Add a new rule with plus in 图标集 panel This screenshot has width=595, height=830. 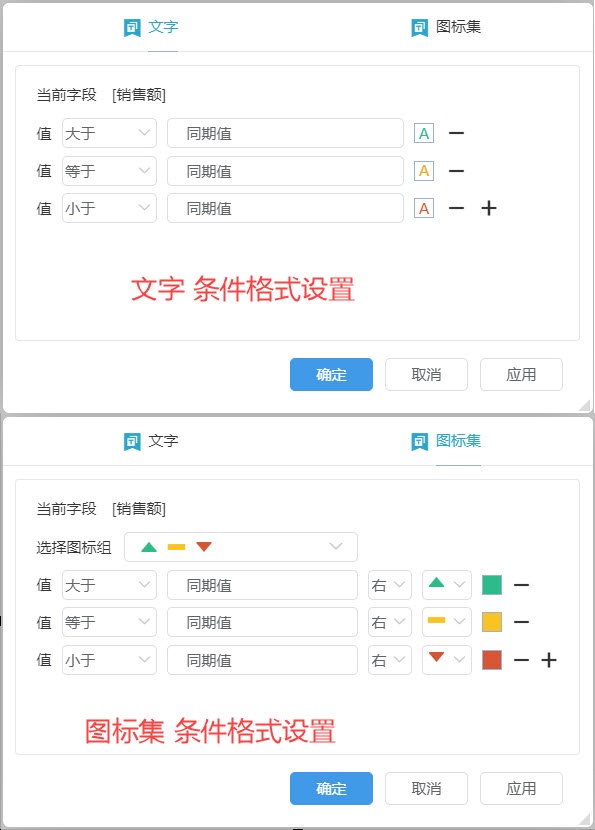pos(549,660)
